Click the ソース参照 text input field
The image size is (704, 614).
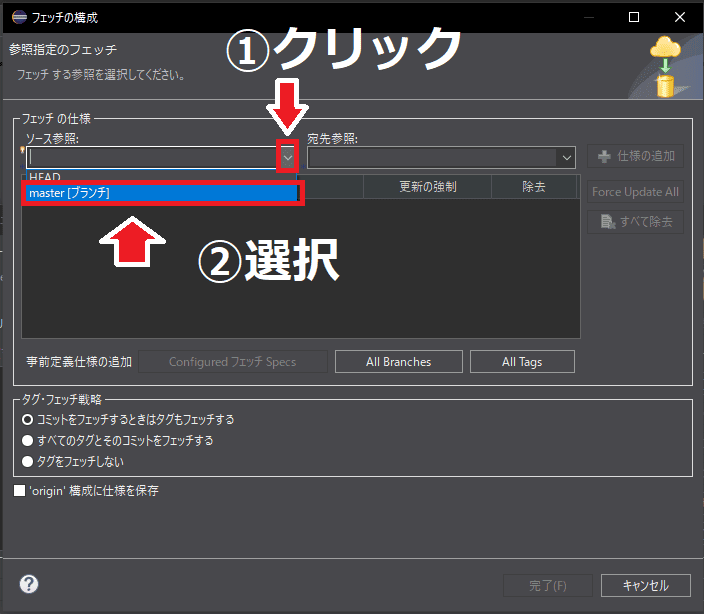(x=150, y=157)
